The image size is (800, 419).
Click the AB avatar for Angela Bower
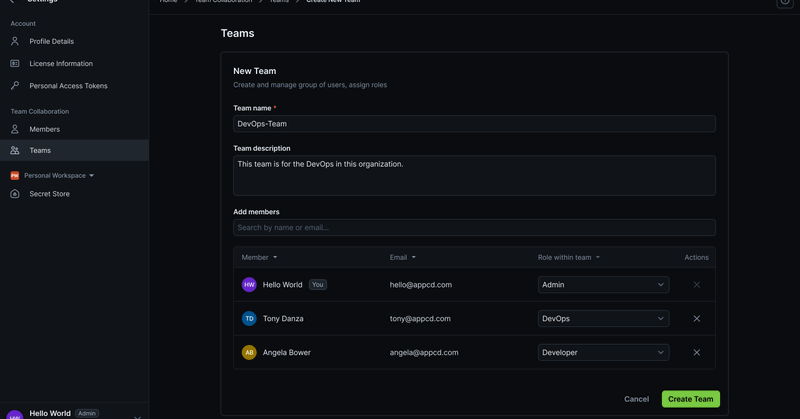pos(249,353)
